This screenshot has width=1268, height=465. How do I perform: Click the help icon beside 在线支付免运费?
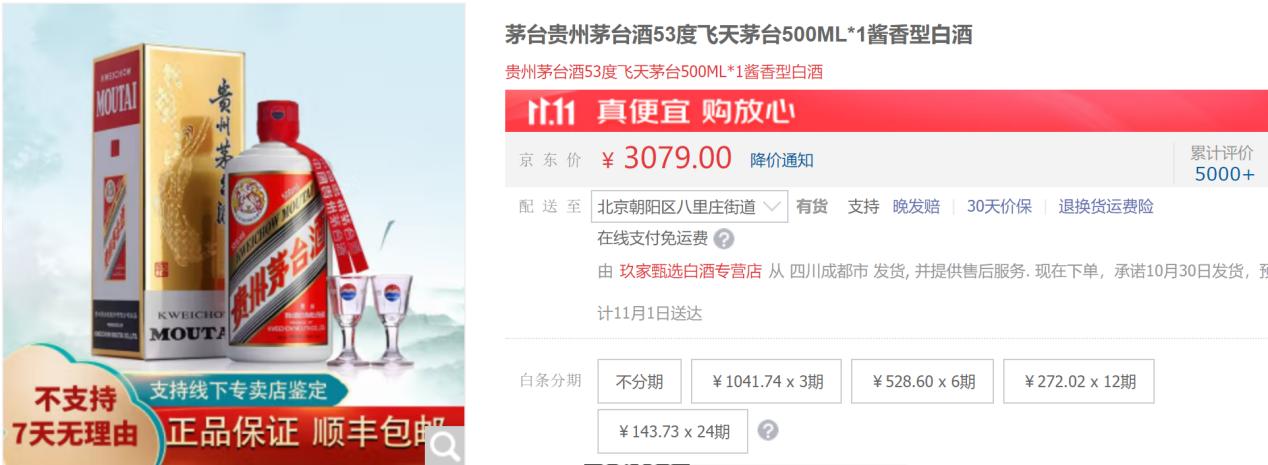point(725,239)
